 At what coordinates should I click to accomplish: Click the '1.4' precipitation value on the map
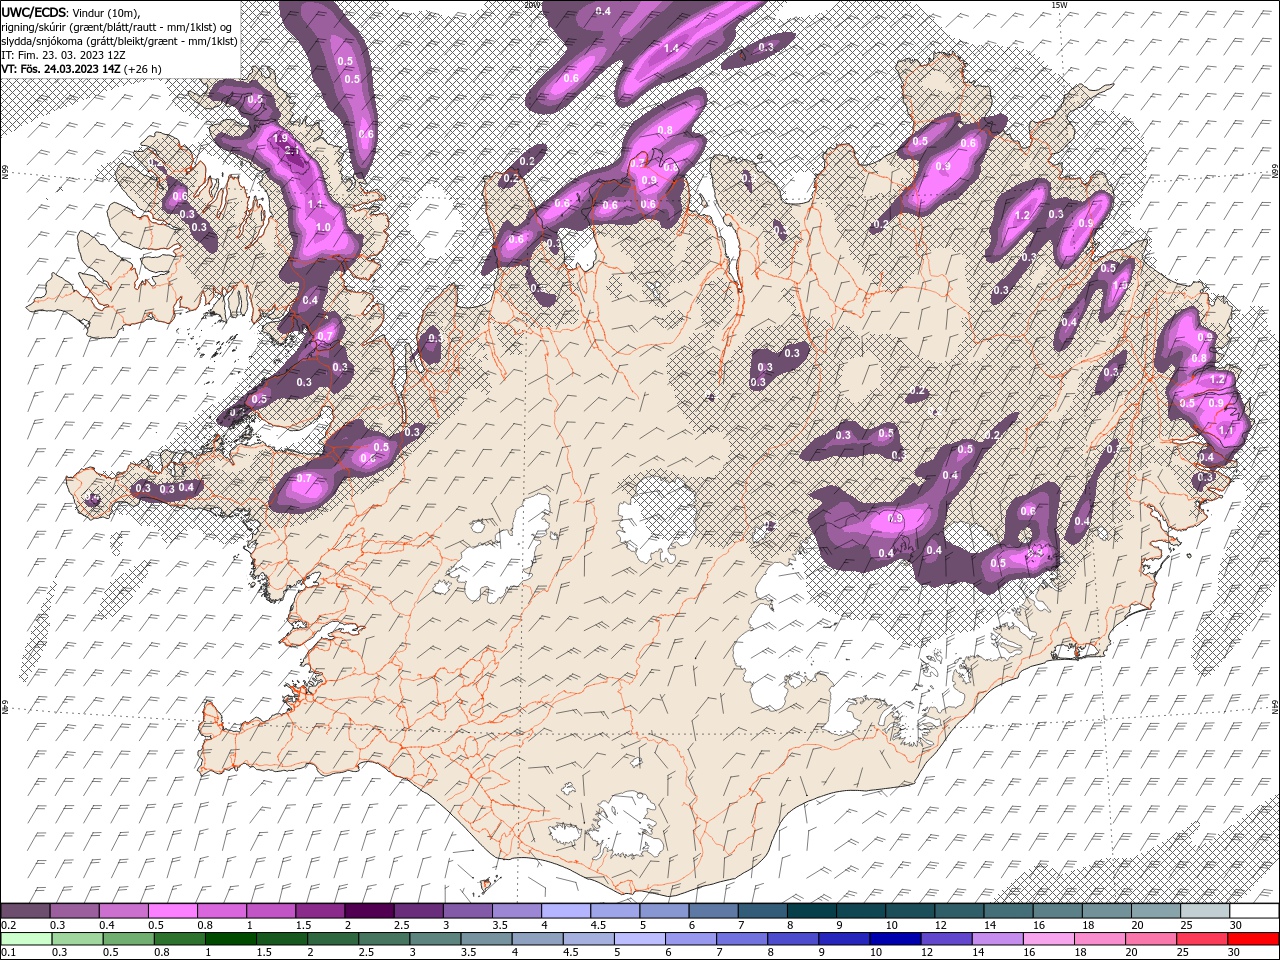671,48
